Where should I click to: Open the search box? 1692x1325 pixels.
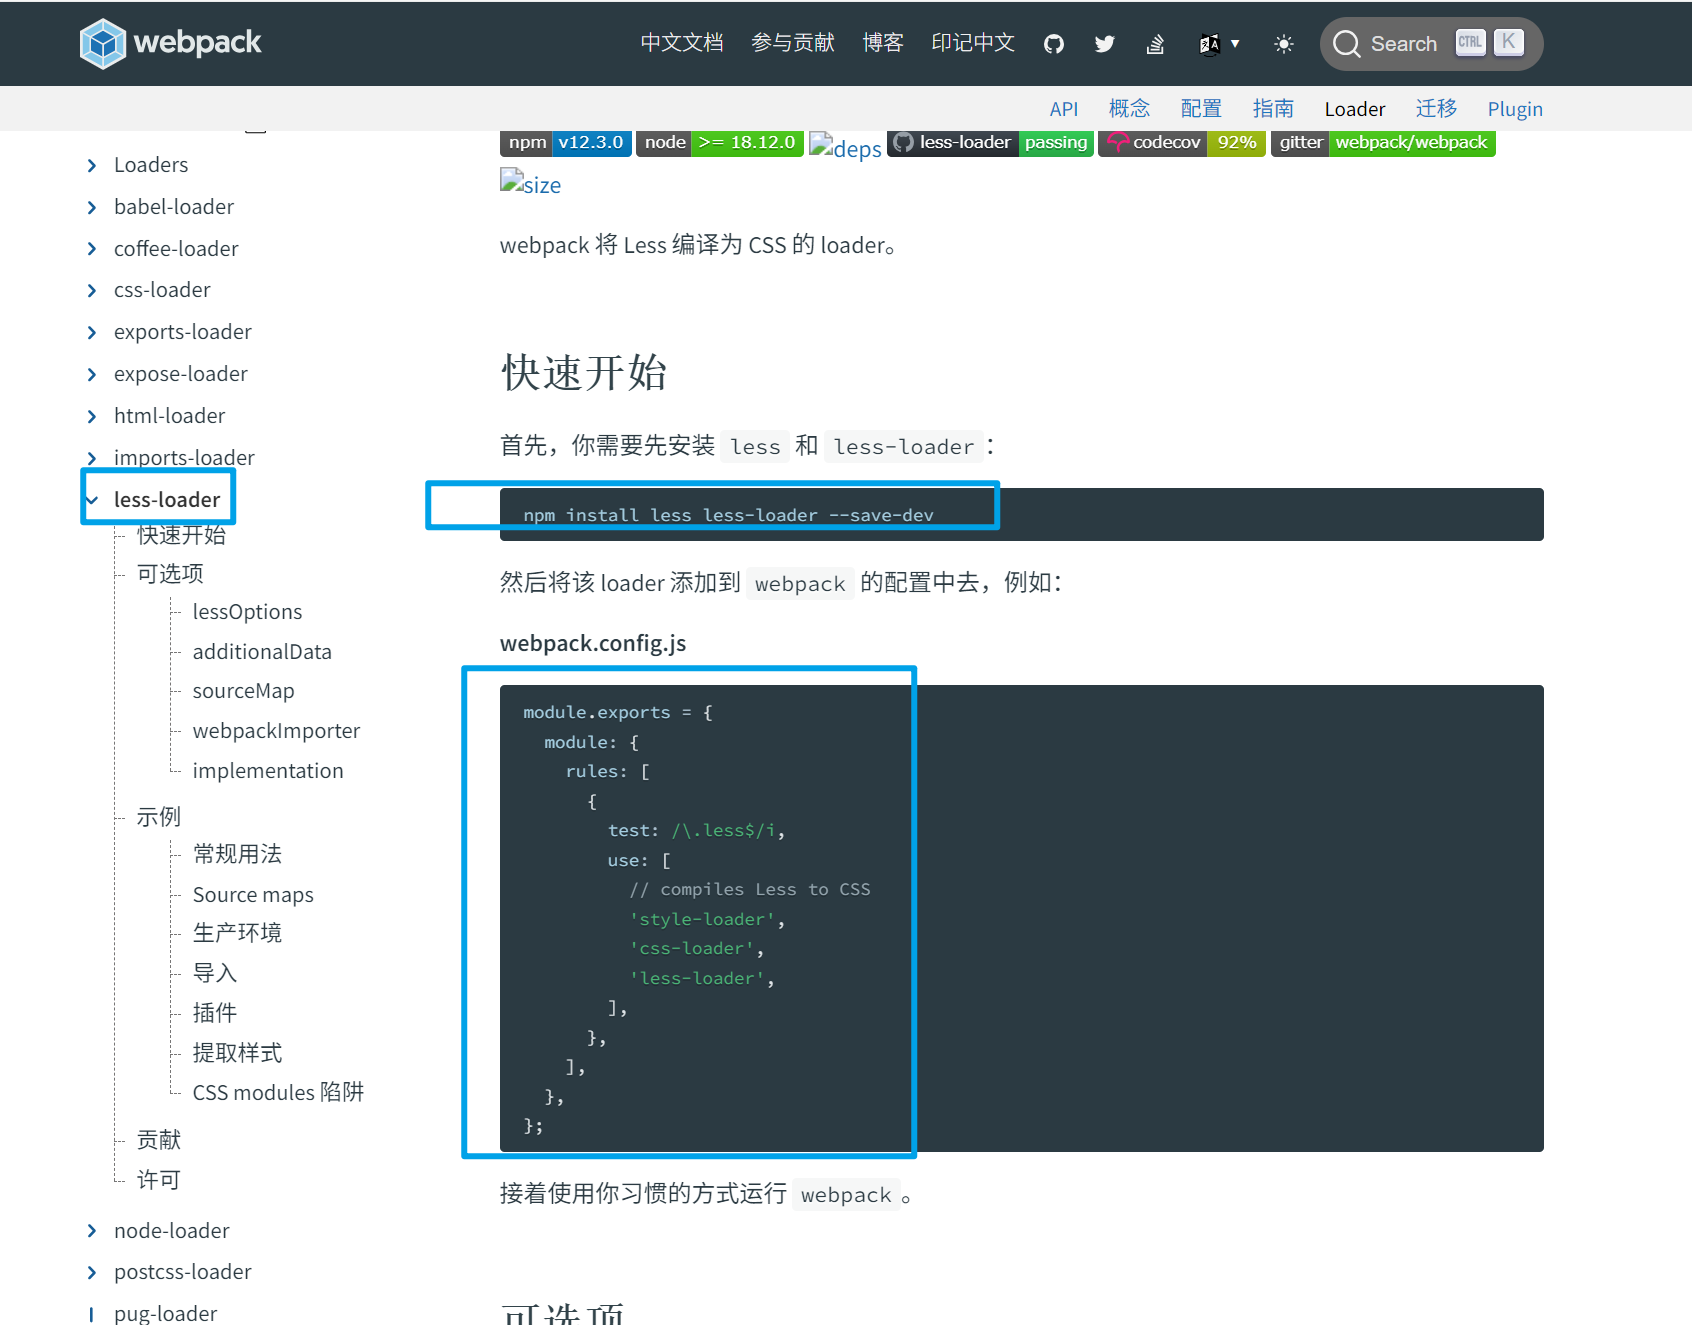1402,43
